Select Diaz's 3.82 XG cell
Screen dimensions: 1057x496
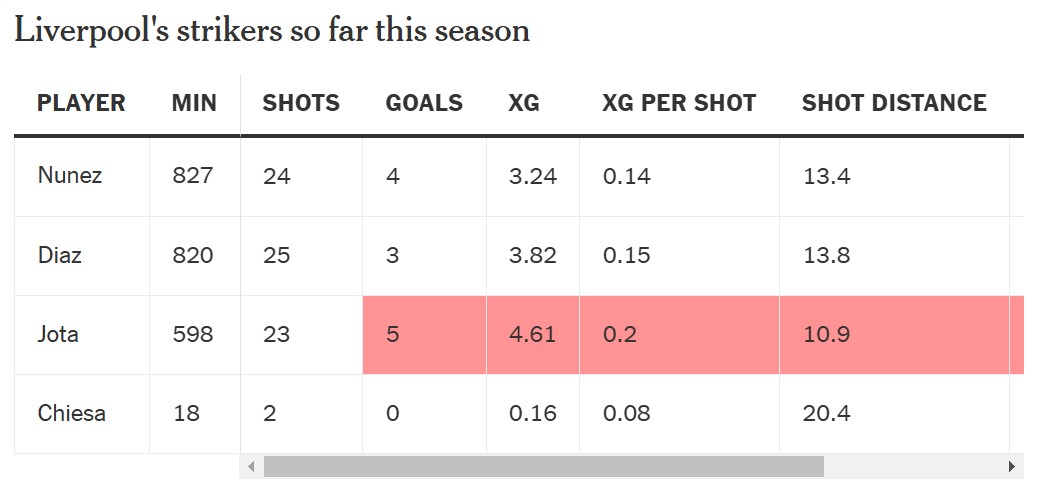pyautogui.click(x=532, y=255)
